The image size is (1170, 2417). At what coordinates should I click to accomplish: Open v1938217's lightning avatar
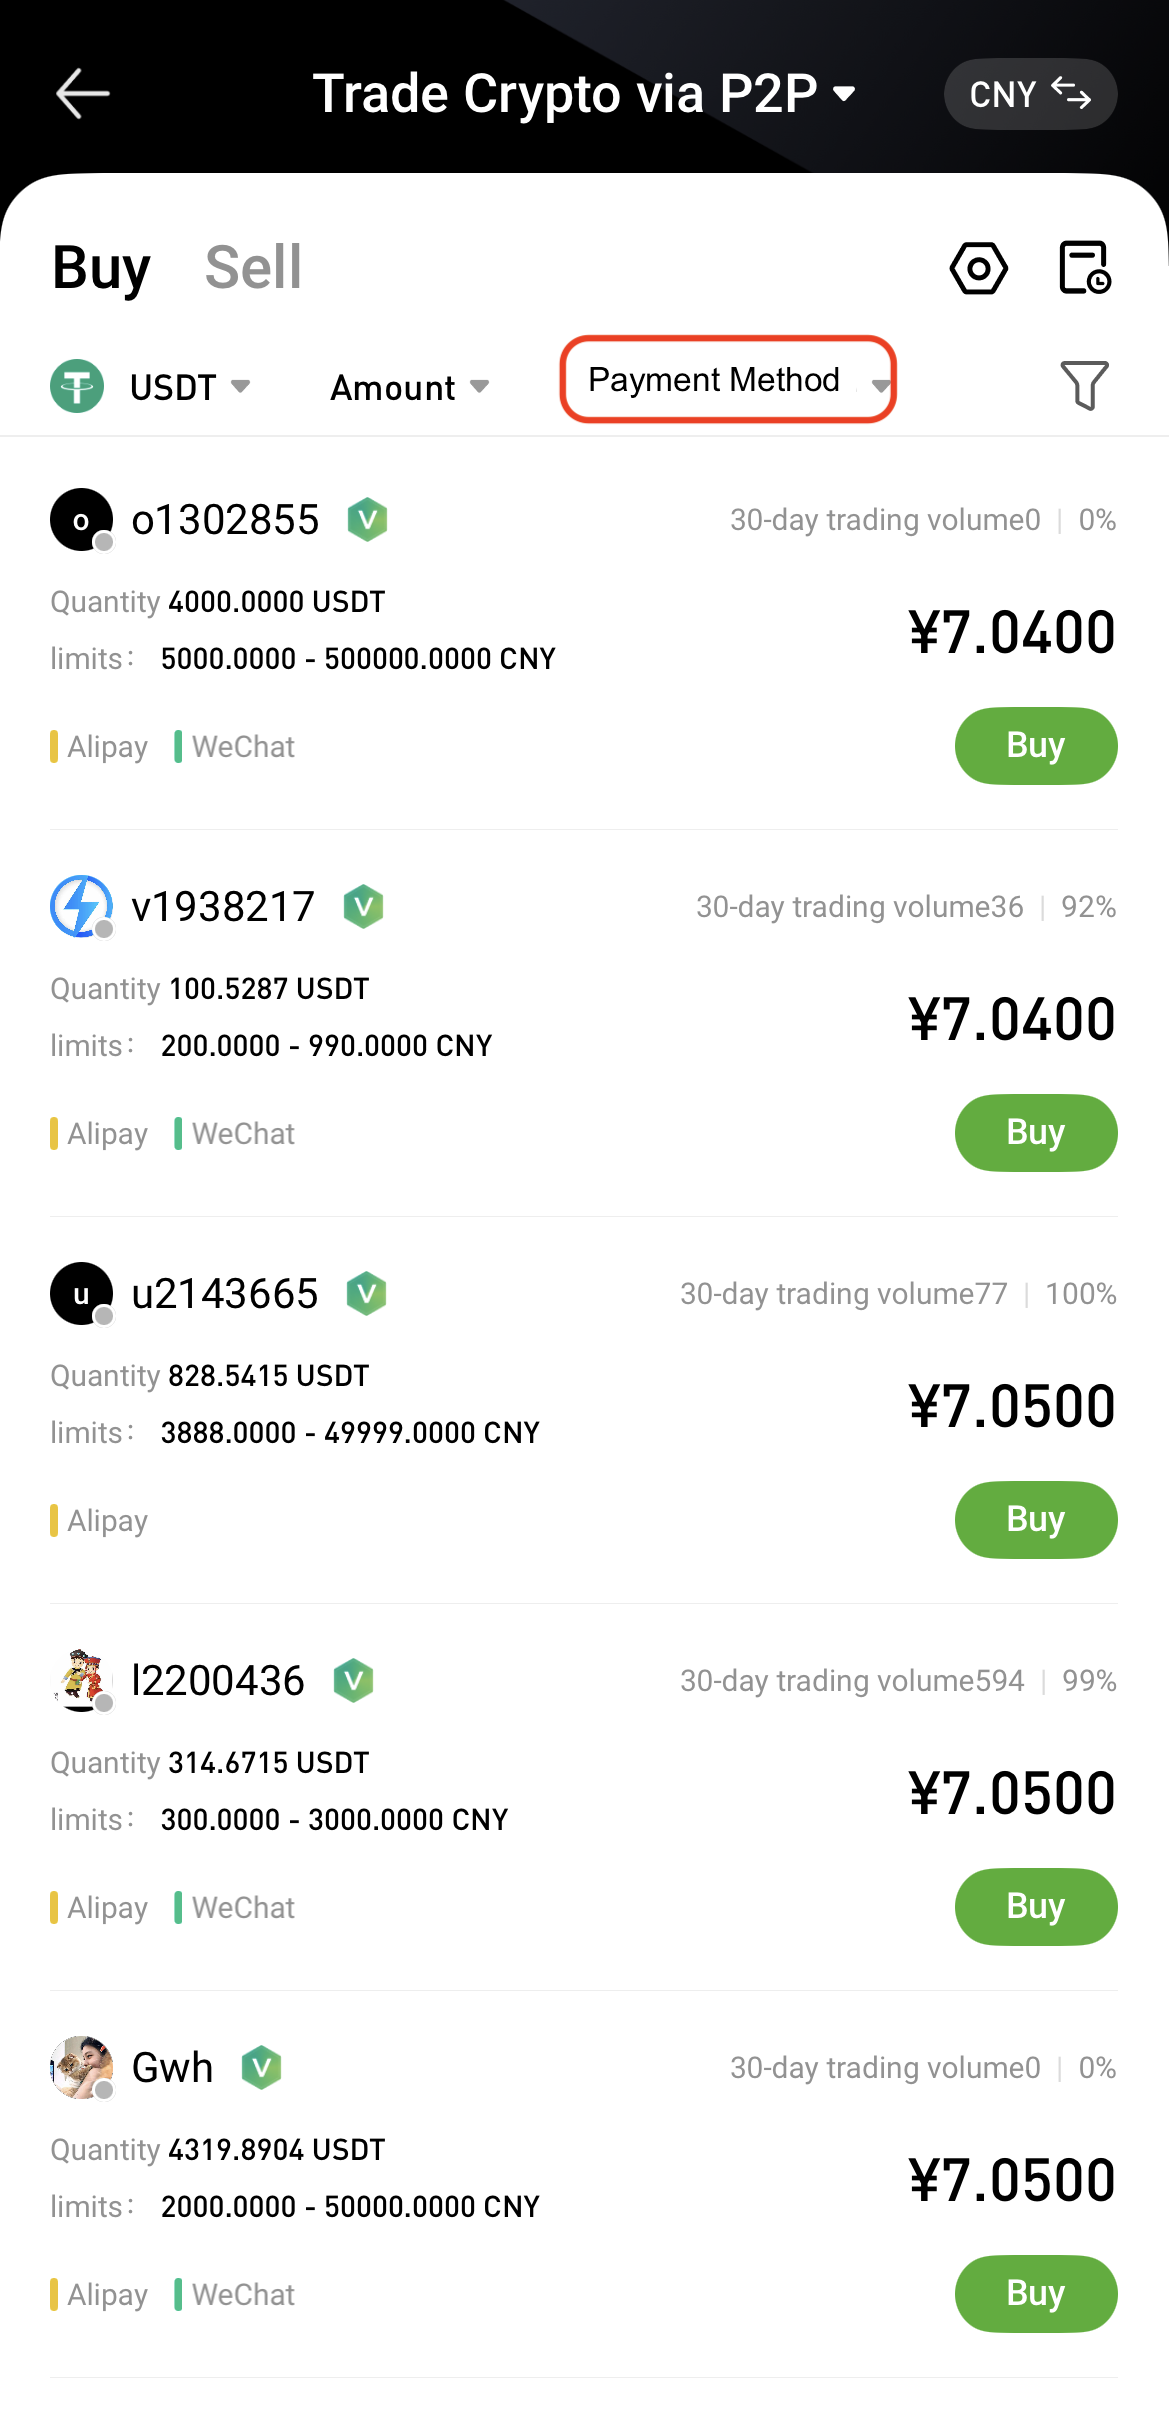[x=81, y=906]
